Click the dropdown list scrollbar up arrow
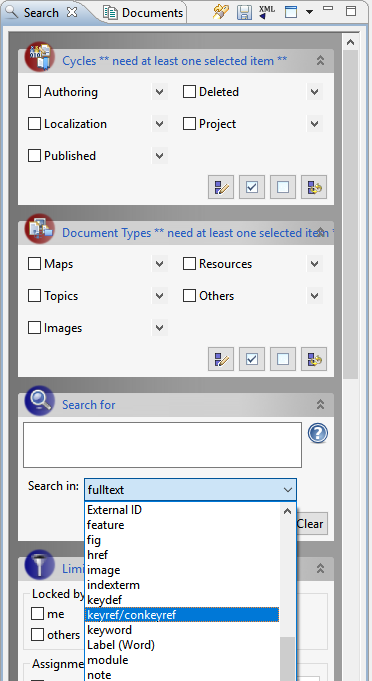The image size is (372, 681). click(x=287, y=511)
